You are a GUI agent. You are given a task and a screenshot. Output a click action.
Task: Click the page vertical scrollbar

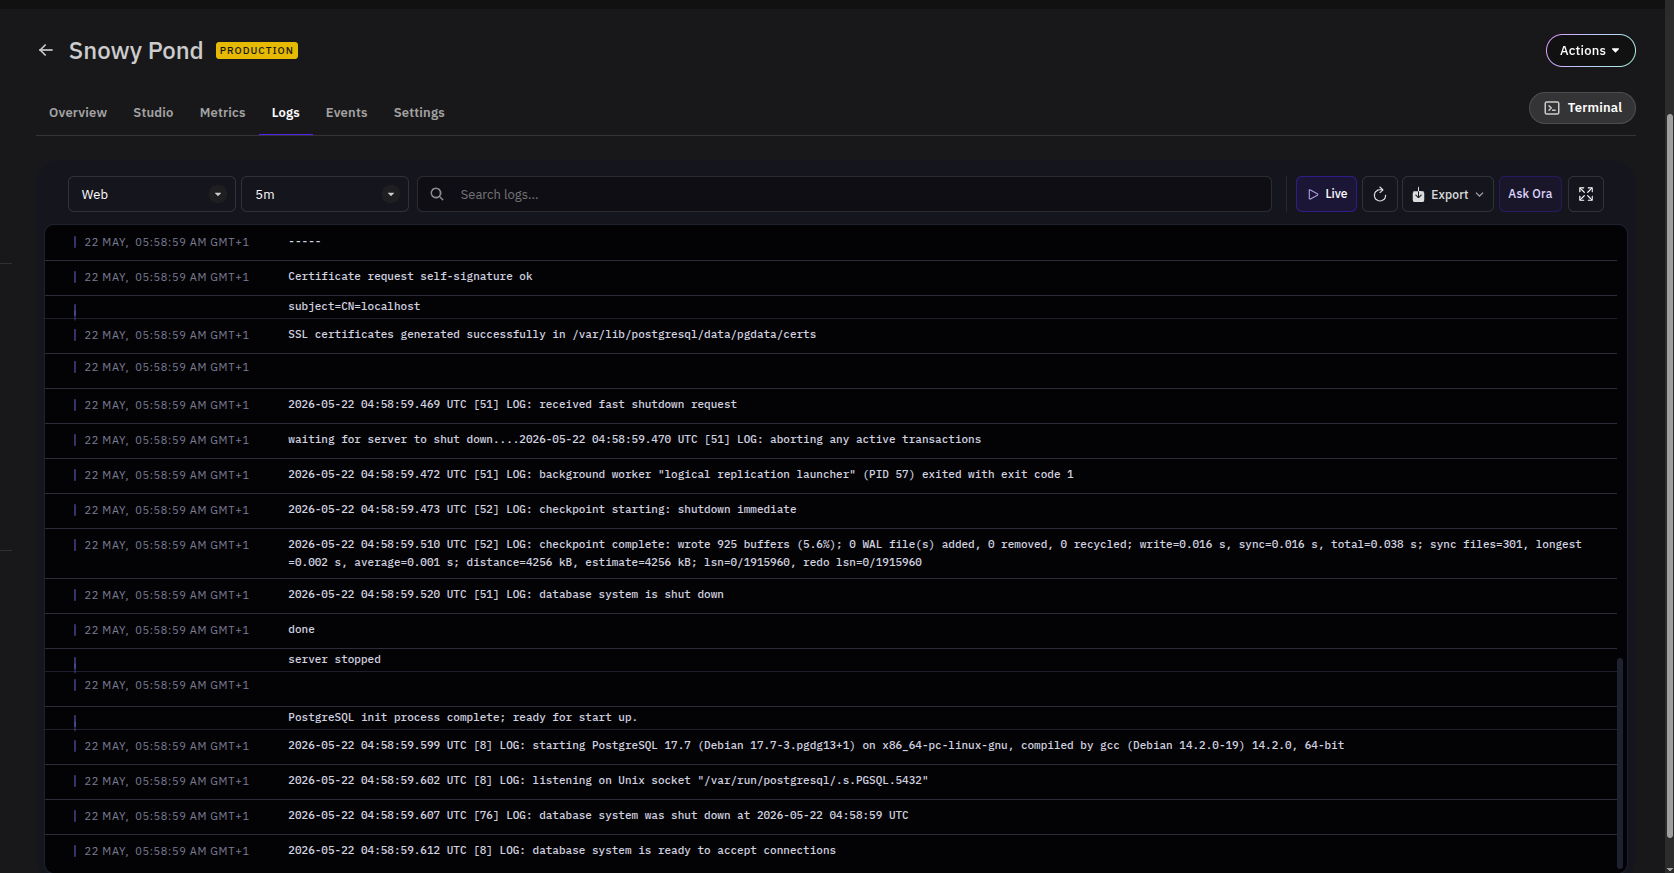point(1669,475)
